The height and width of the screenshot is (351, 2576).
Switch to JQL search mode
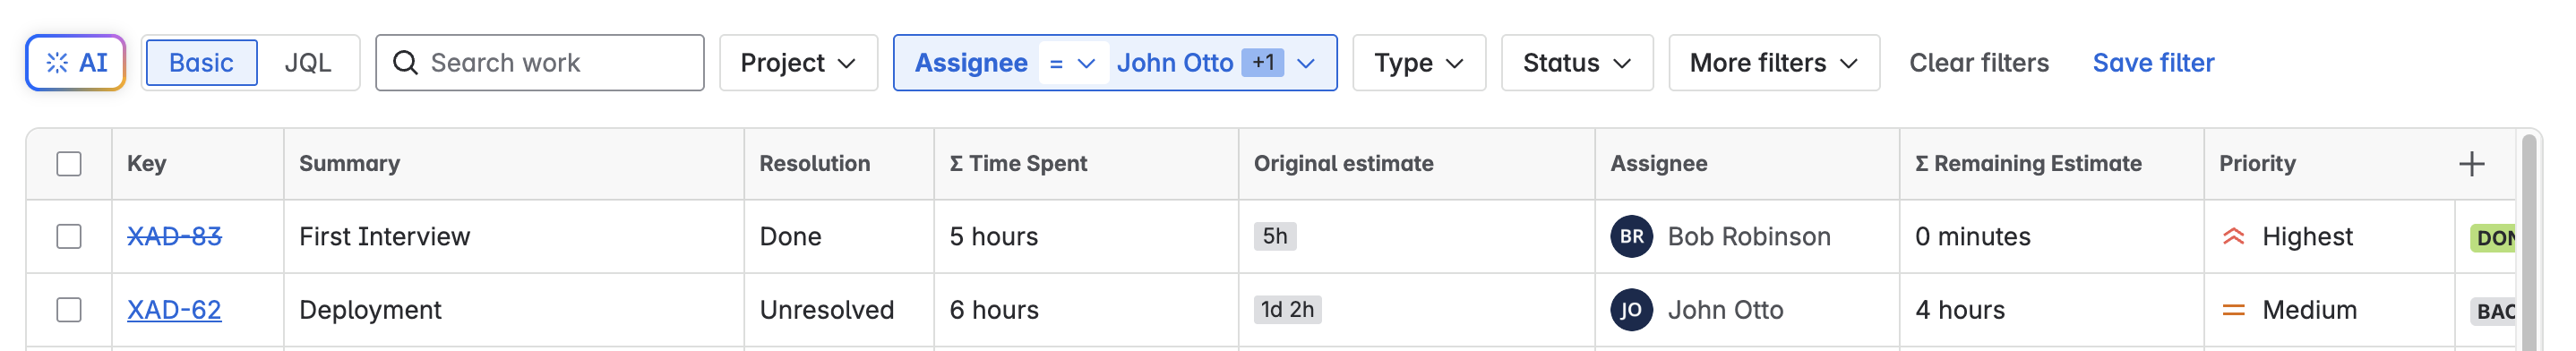pos(307,63)
